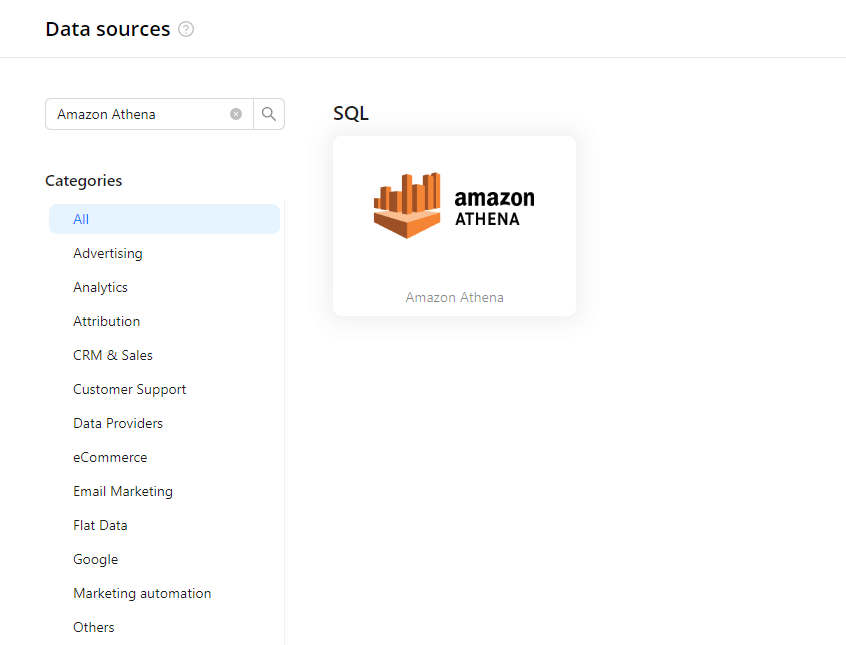Show Data Providers category
The height and width of the screenshot is (645, 846).
118,423
